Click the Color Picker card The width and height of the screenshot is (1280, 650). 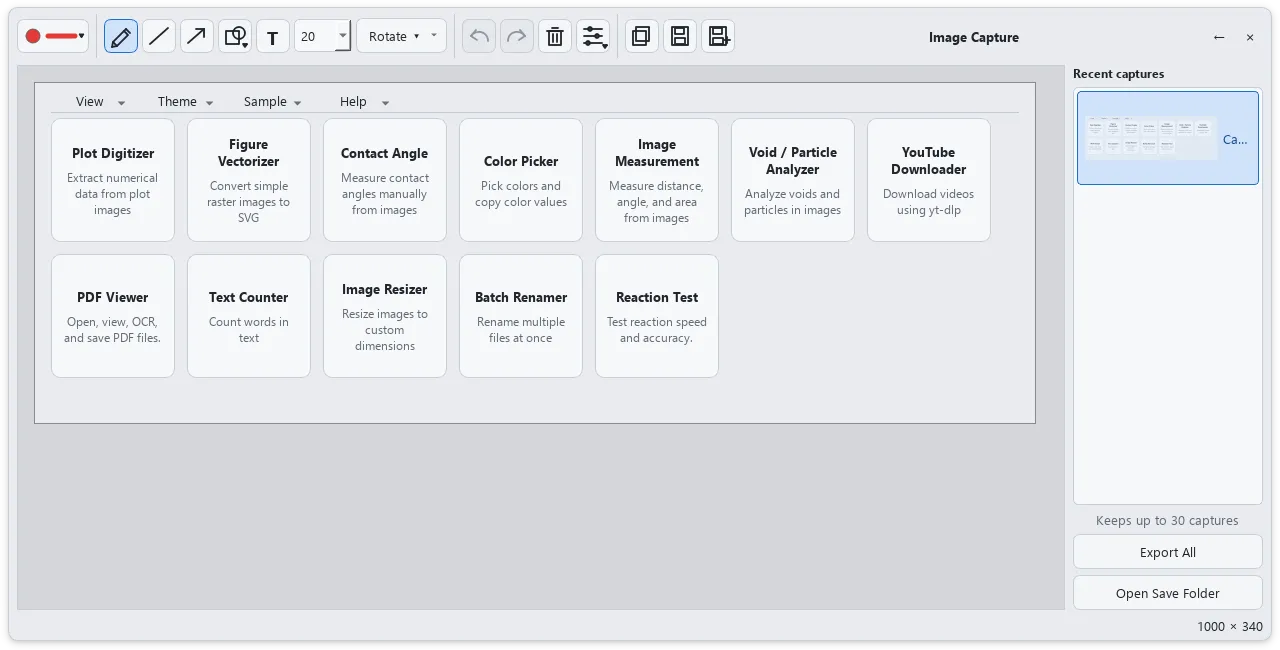(x=521, y=180)
